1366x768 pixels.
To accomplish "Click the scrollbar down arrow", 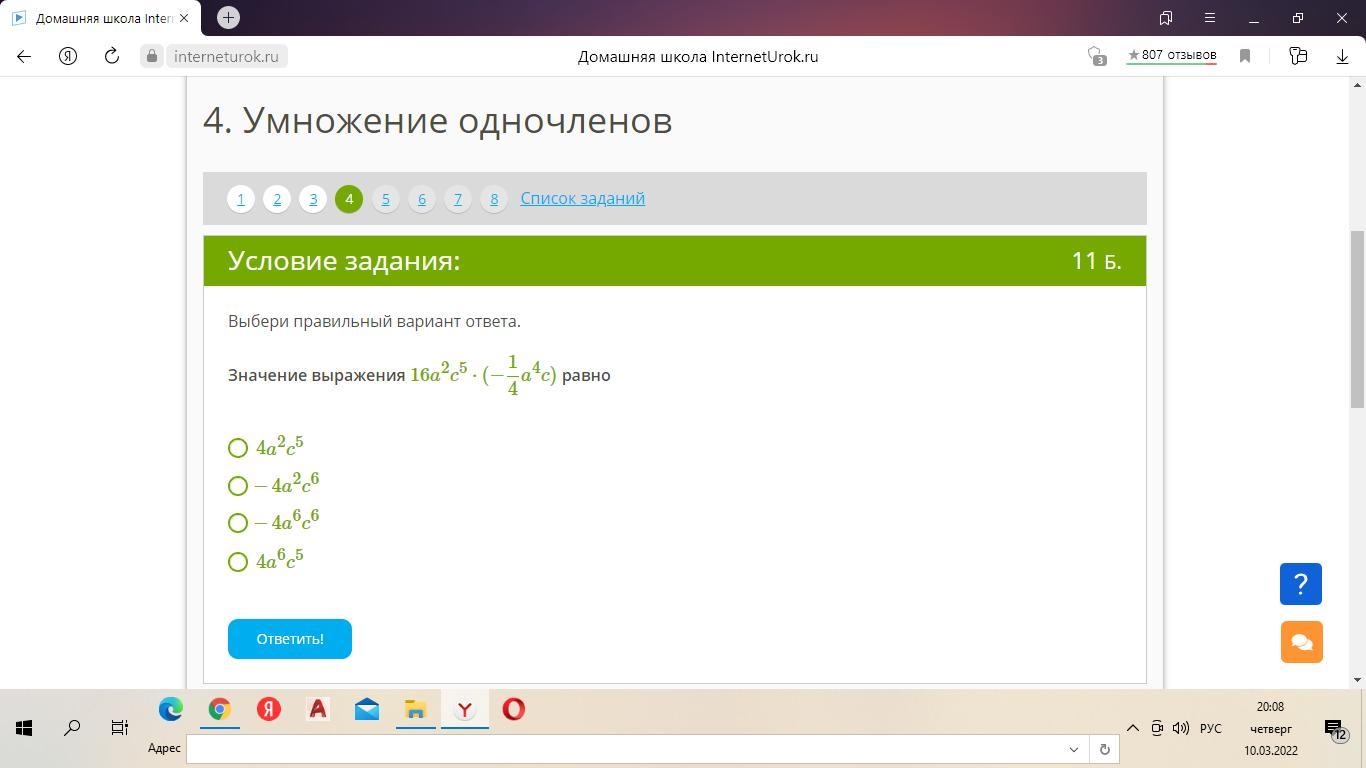I will [x=1357, y=680].
